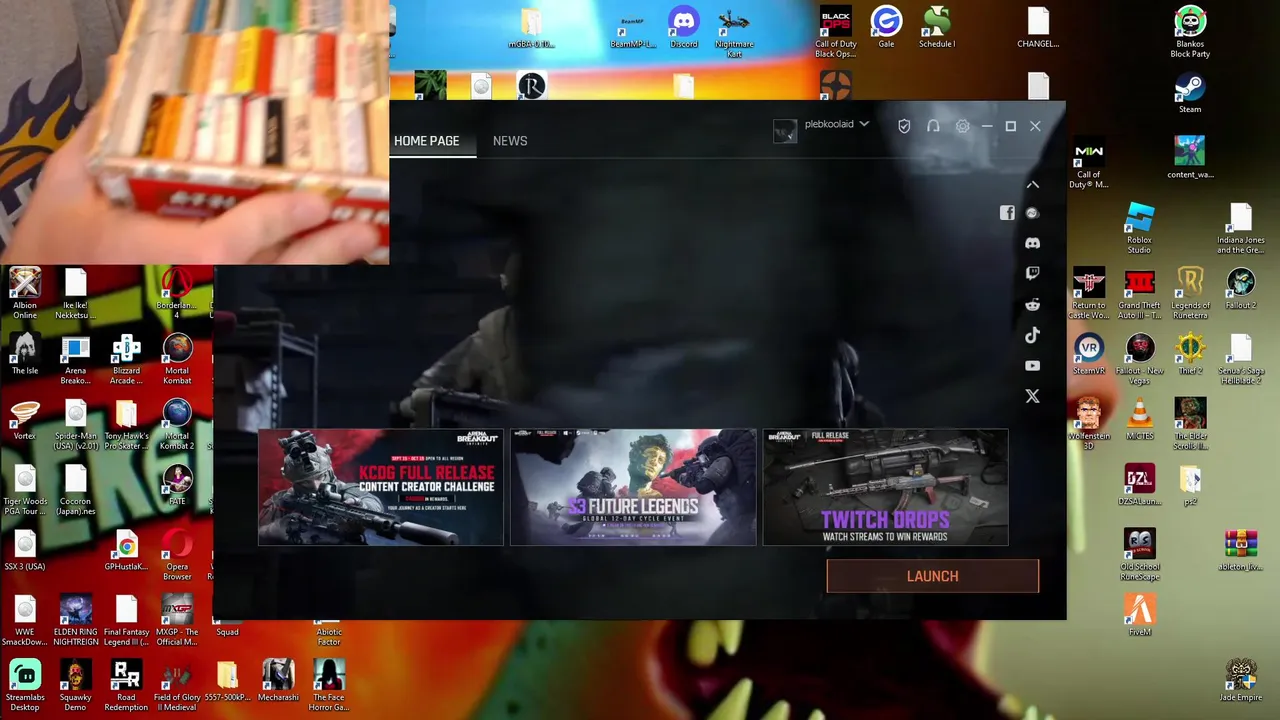Open launcher settings gear icon

coord(962,126)
